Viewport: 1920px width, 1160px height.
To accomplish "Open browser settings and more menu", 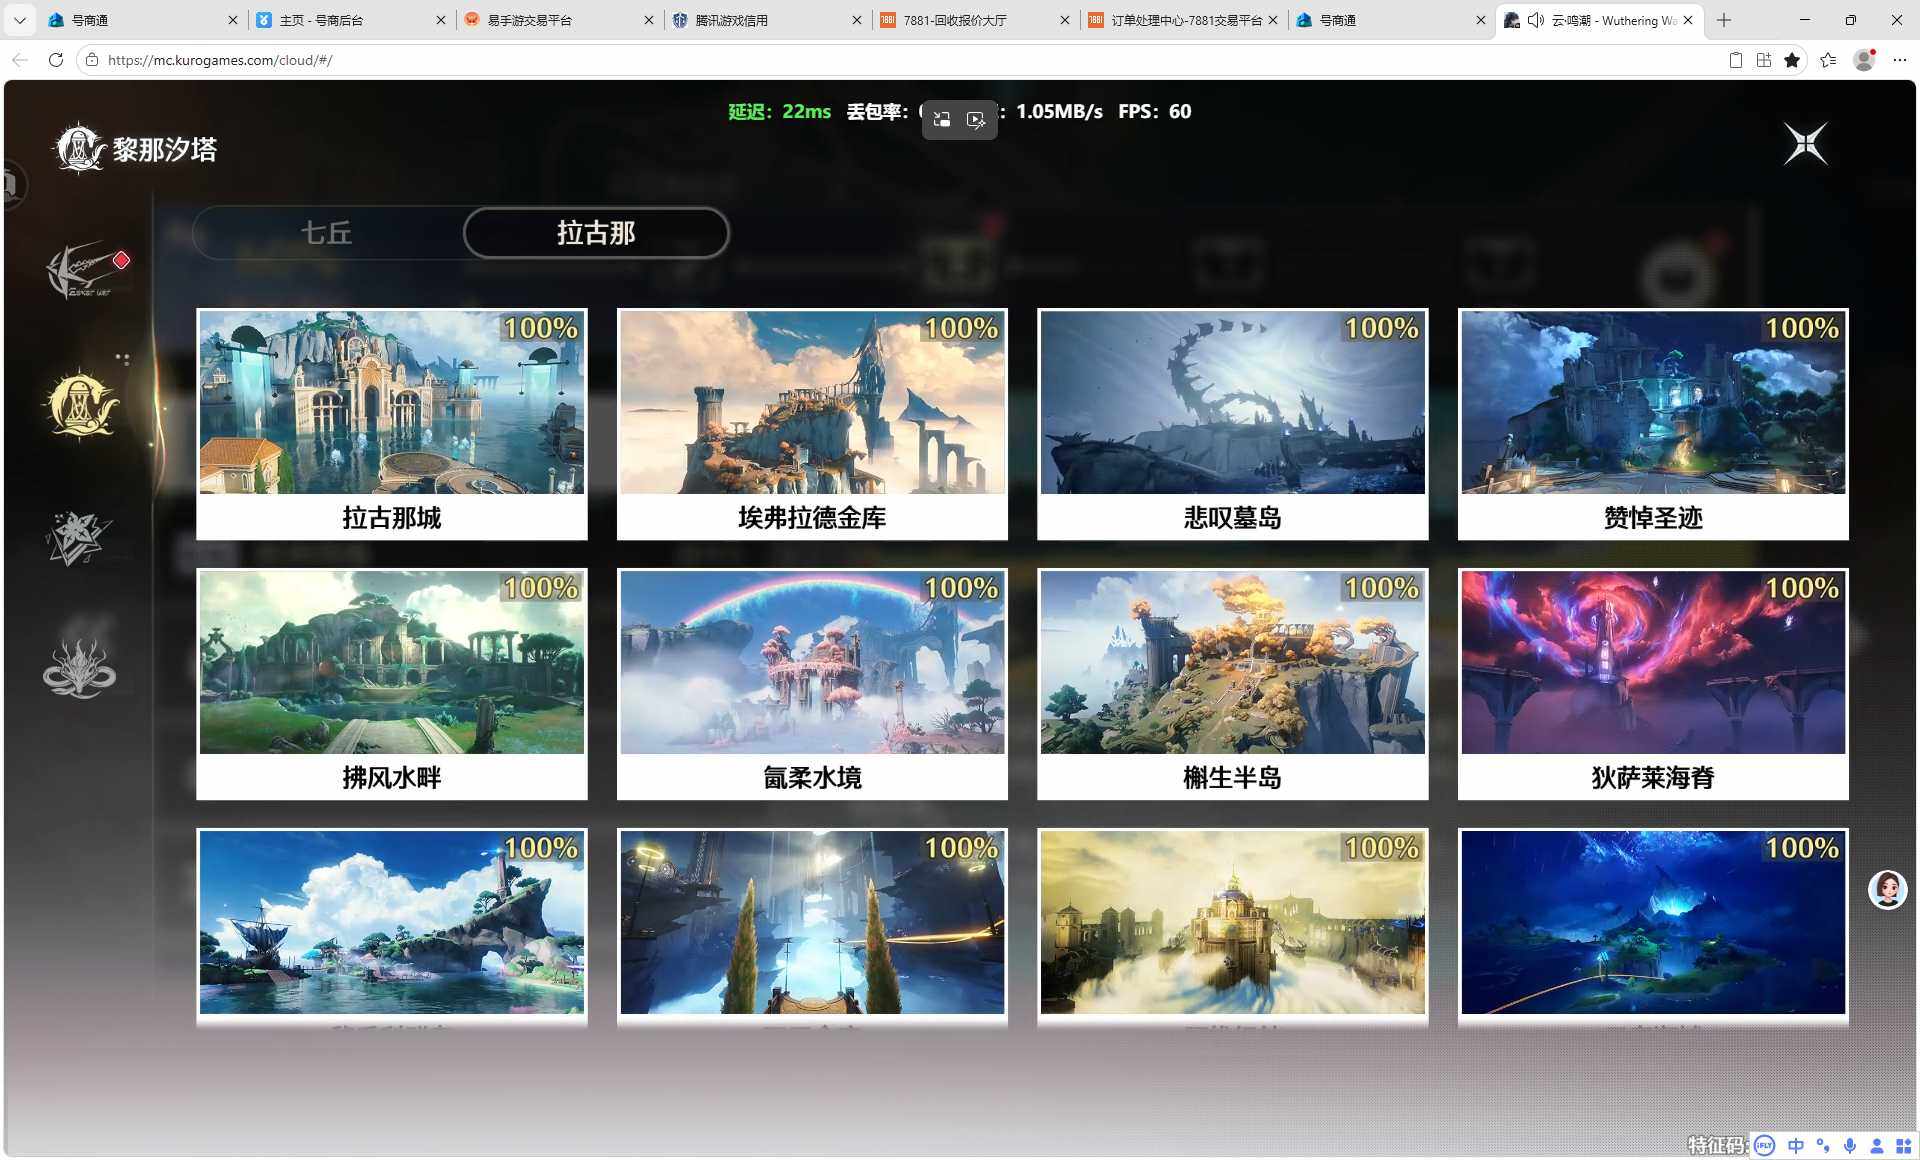I will tap(1900, 60).
